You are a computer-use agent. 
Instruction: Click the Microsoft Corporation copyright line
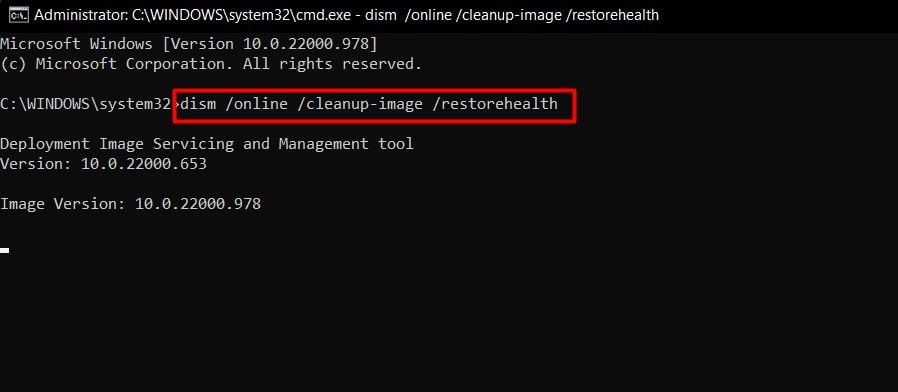click(x=211, y=64)
